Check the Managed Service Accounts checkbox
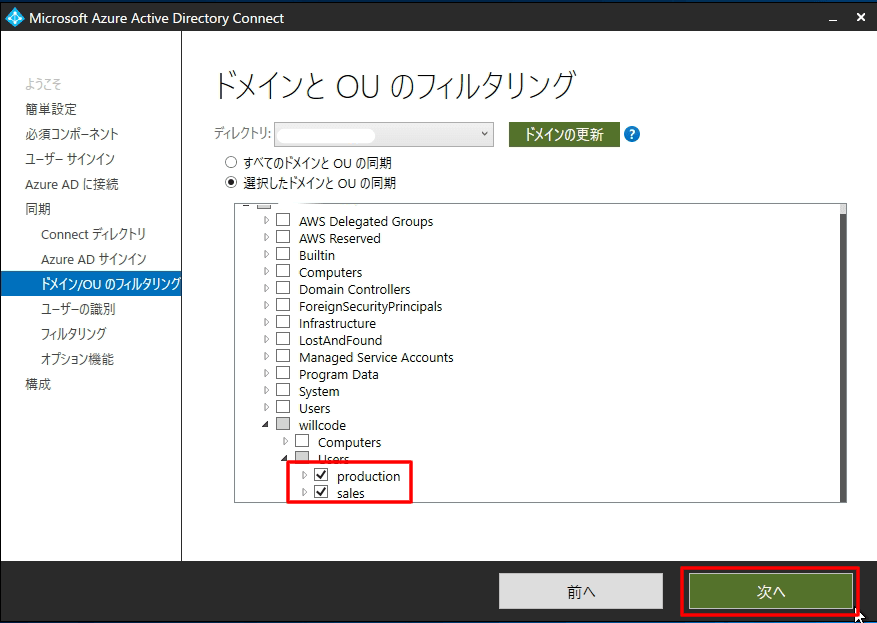Image resolution: width=877 pixels, height=623 pixels. pyautogui.click(x=283, y=356)
